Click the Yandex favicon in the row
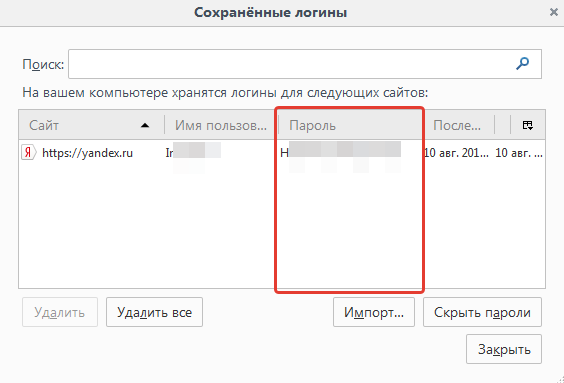Viewport: 564px width, 383px height. click(28, 153)
